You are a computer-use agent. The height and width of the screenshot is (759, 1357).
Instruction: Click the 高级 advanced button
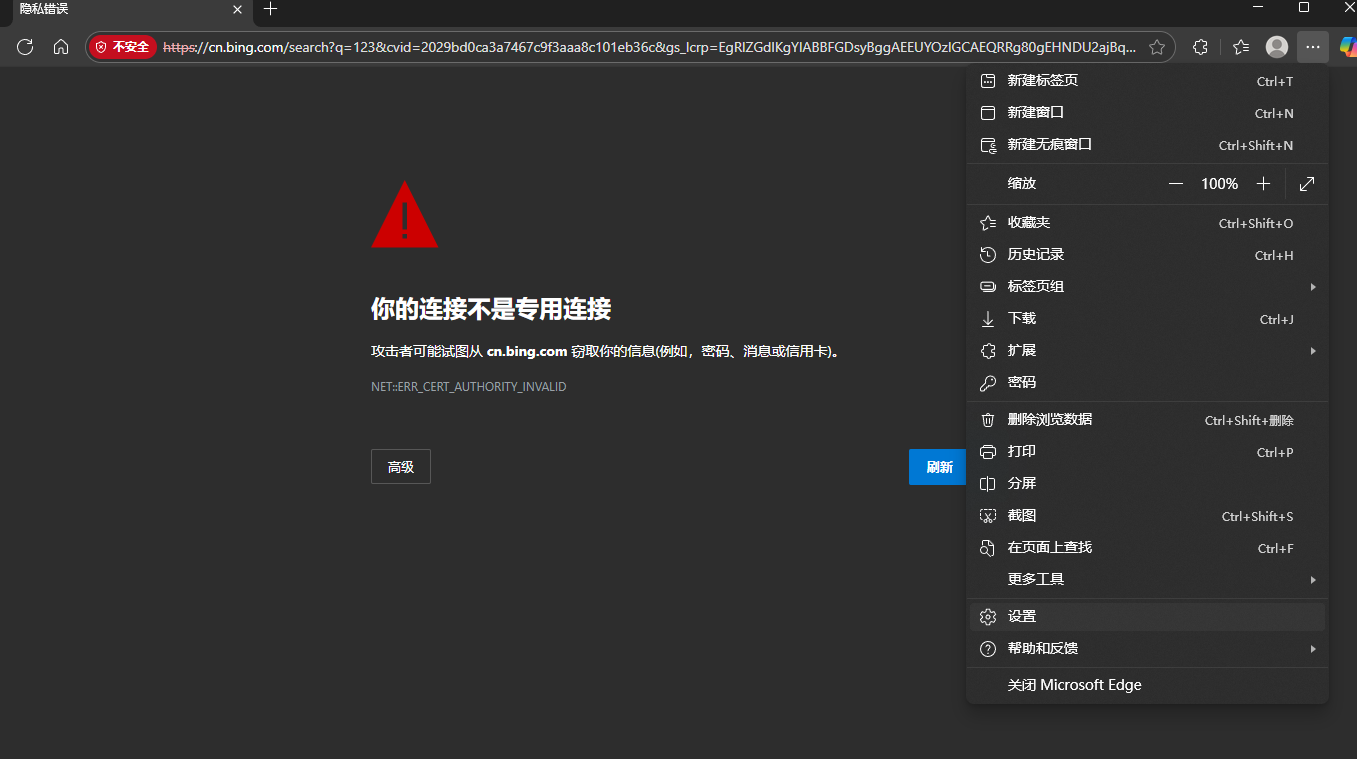[x=401, y=467]
